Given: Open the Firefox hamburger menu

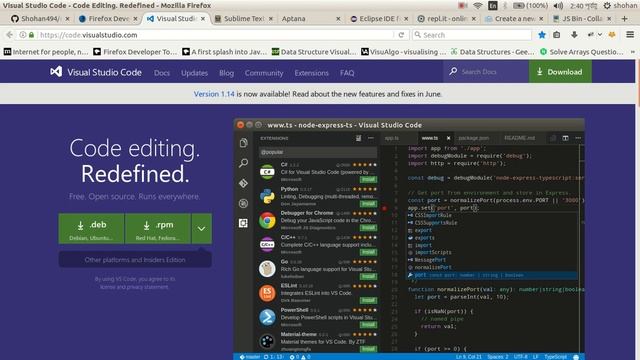Looking at the screenshot, I should point(630,35).
